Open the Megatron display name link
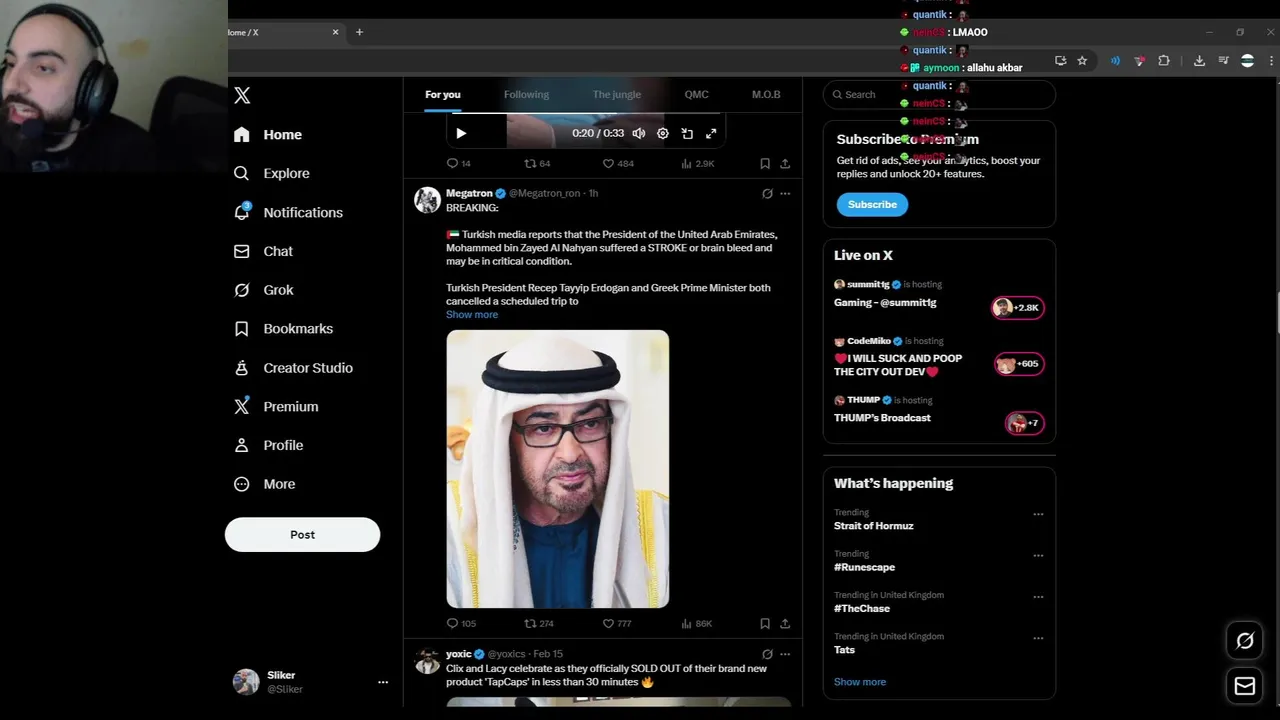 (469, 193)
